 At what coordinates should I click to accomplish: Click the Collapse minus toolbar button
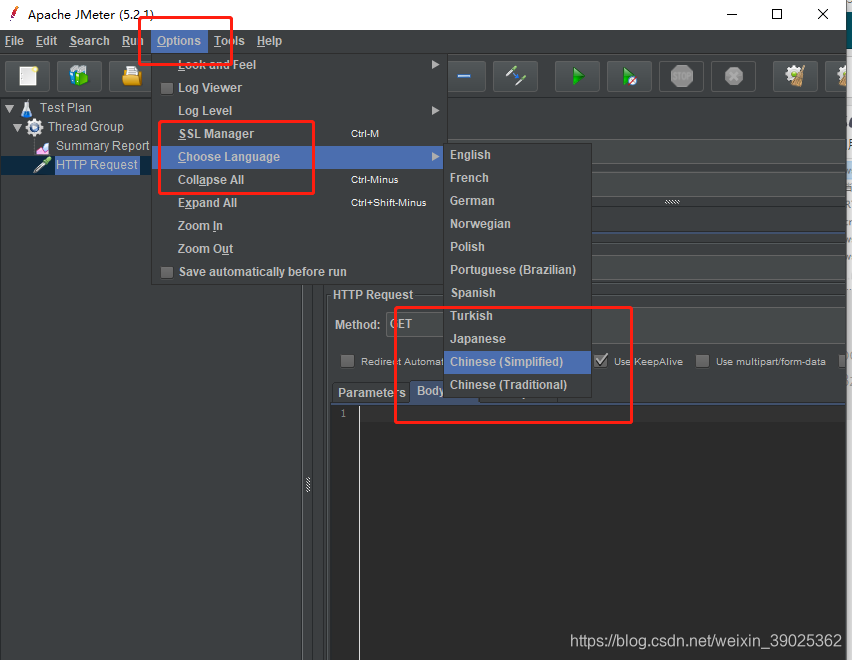pos(464,76)
